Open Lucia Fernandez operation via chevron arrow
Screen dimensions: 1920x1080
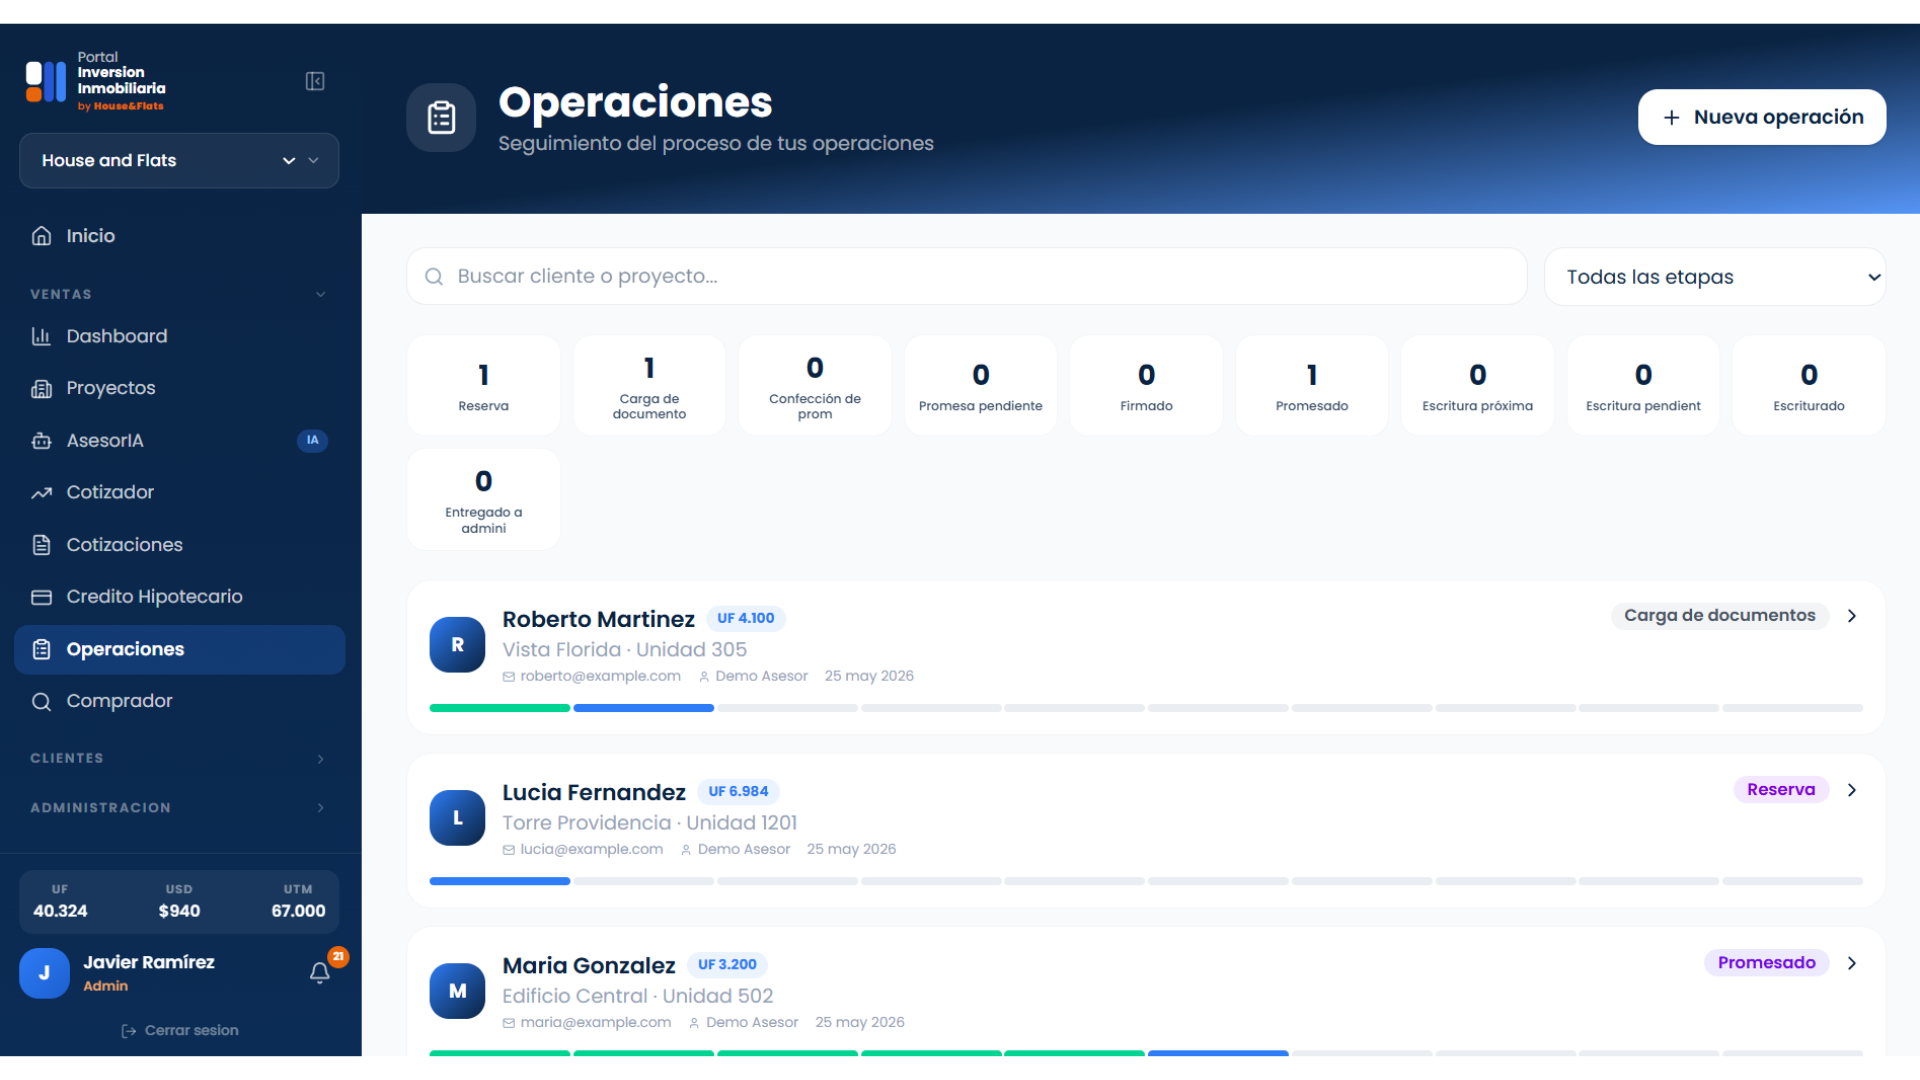tap(1852, 790)
